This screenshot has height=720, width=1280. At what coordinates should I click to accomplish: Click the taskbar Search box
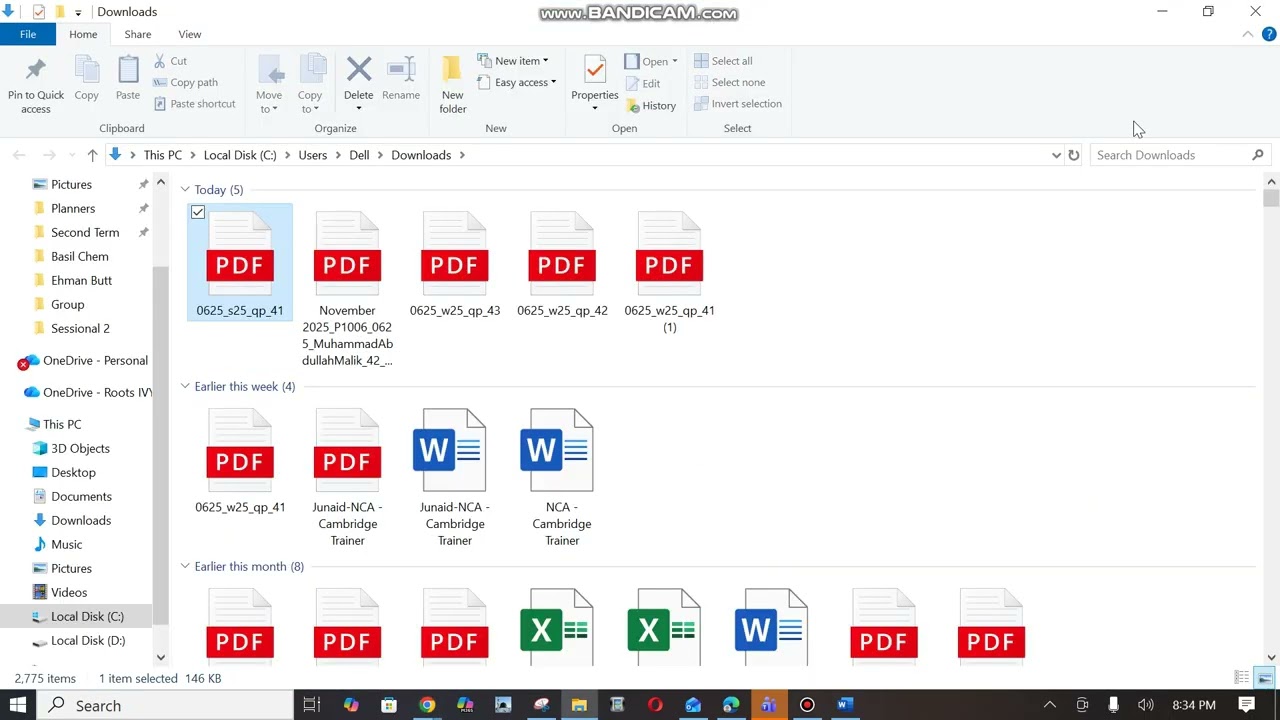(x=166, y=705)
